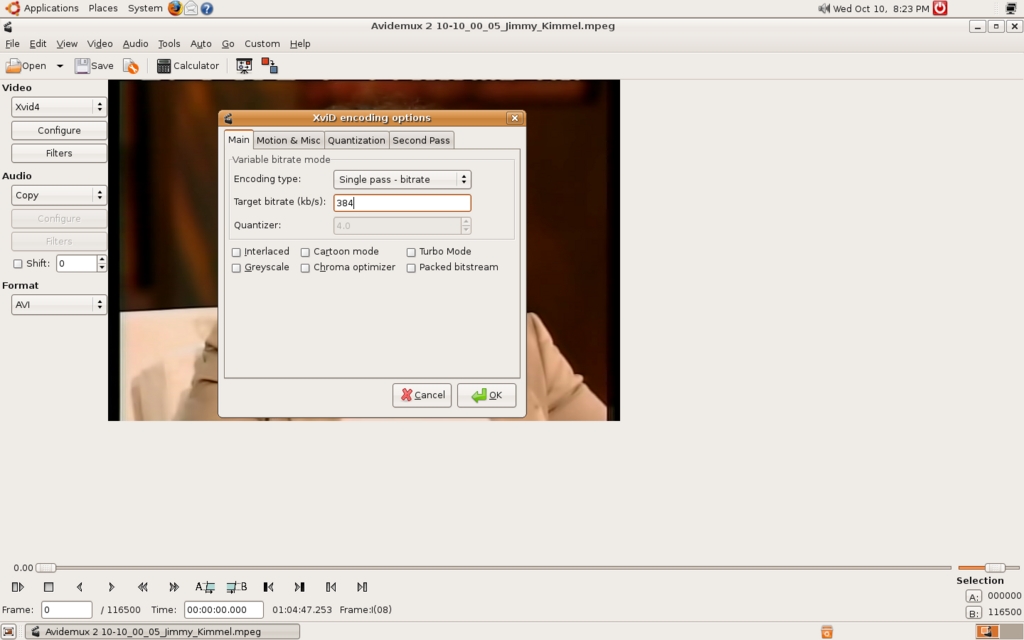Screen dimensions: 1024x640
Task: Expand the Xvid4 video codec dropdown
Action: (x=58, y=107)
